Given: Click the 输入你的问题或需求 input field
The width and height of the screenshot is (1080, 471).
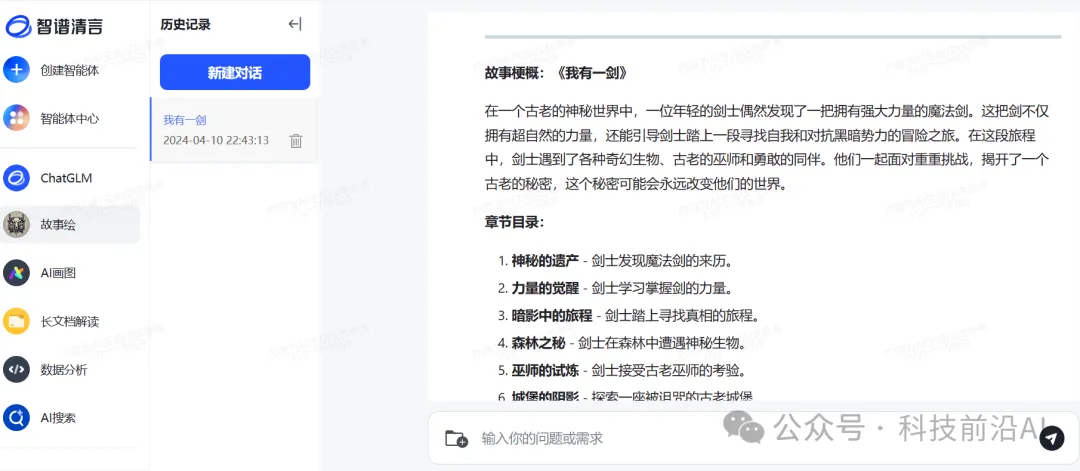Looking at the screenshot, I should click(x=754, y=438).
